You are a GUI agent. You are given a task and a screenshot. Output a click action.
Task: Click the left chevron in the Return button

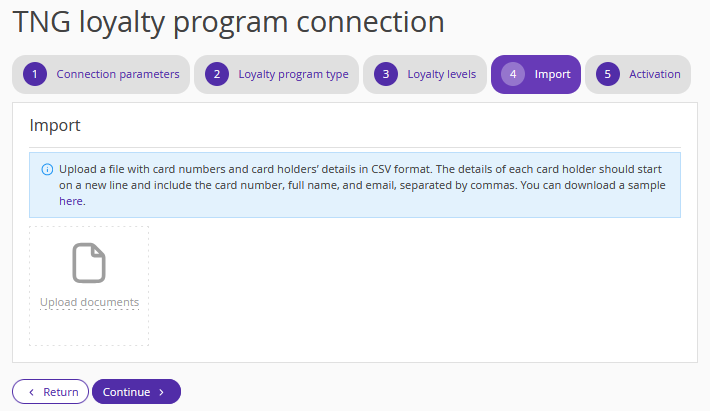click(x=31, y=392)
